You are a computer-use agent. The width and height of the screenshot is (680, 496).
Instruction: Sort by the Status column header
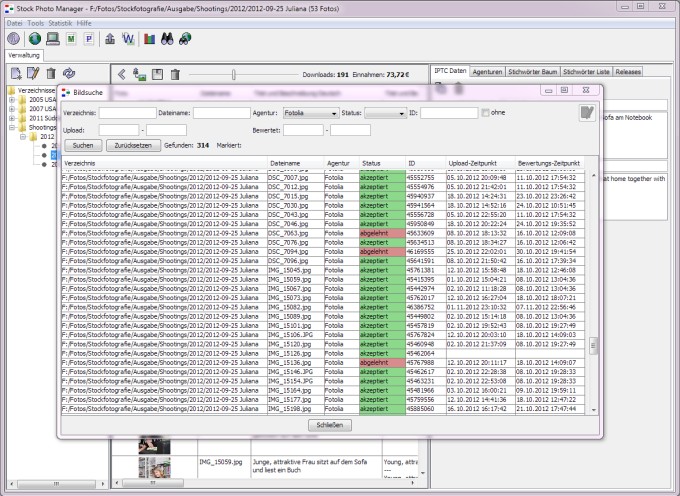point(382,163)
